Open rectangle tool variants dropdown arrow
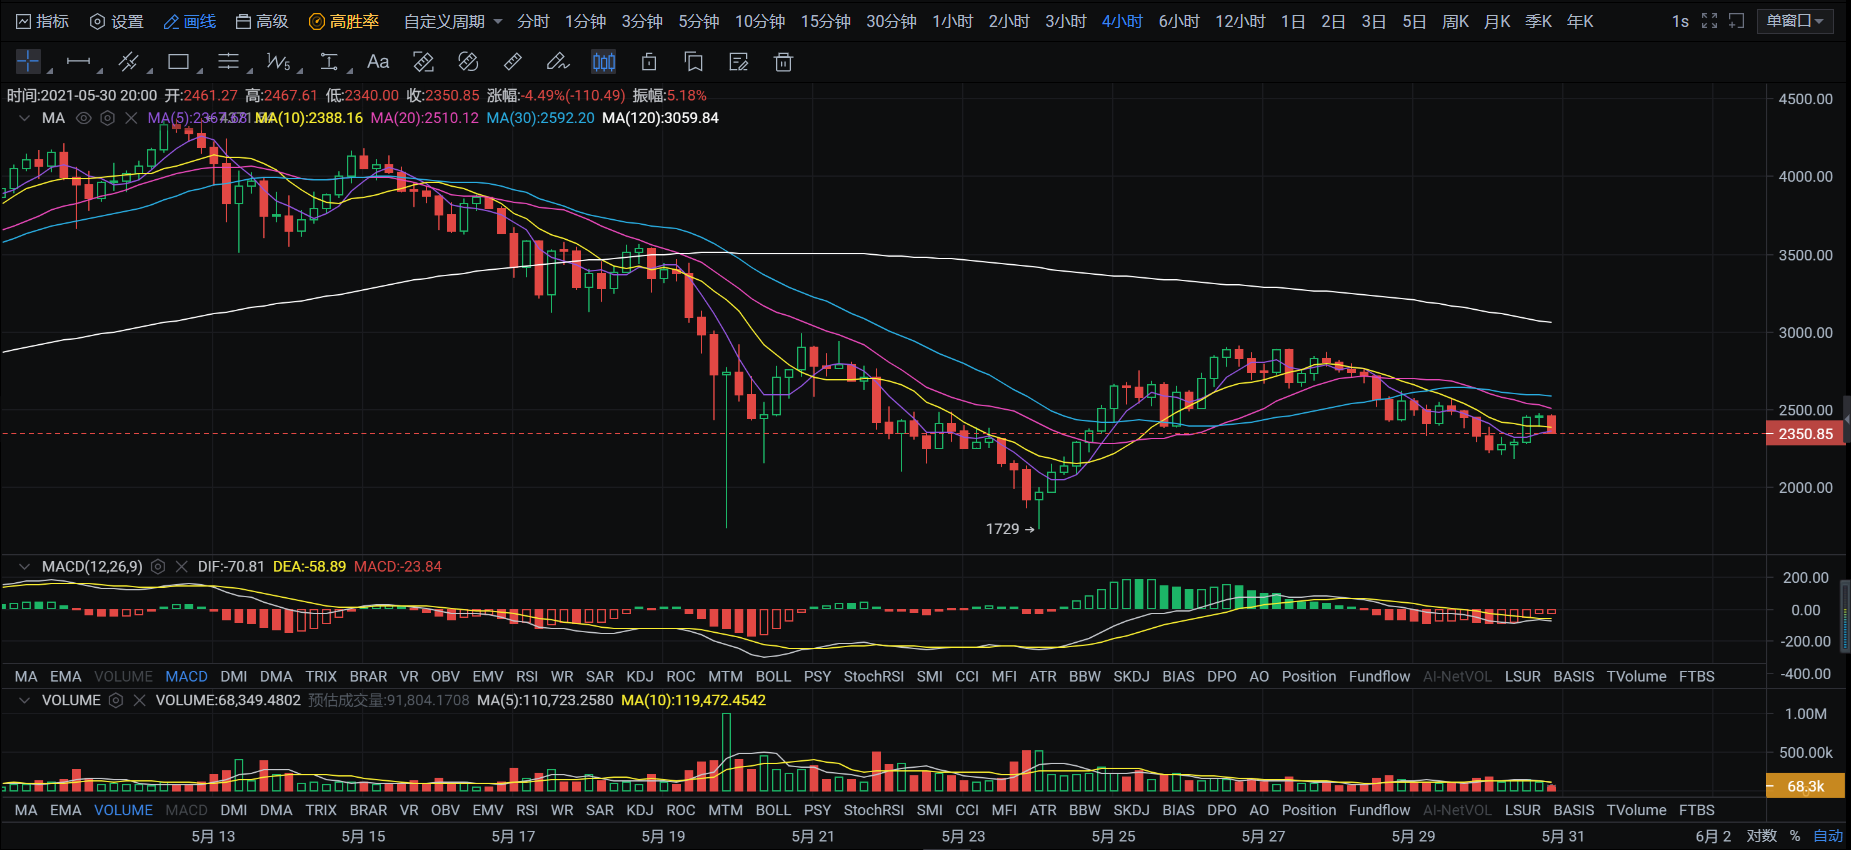Screen dimensions: 1851x850 pos(200,71)
